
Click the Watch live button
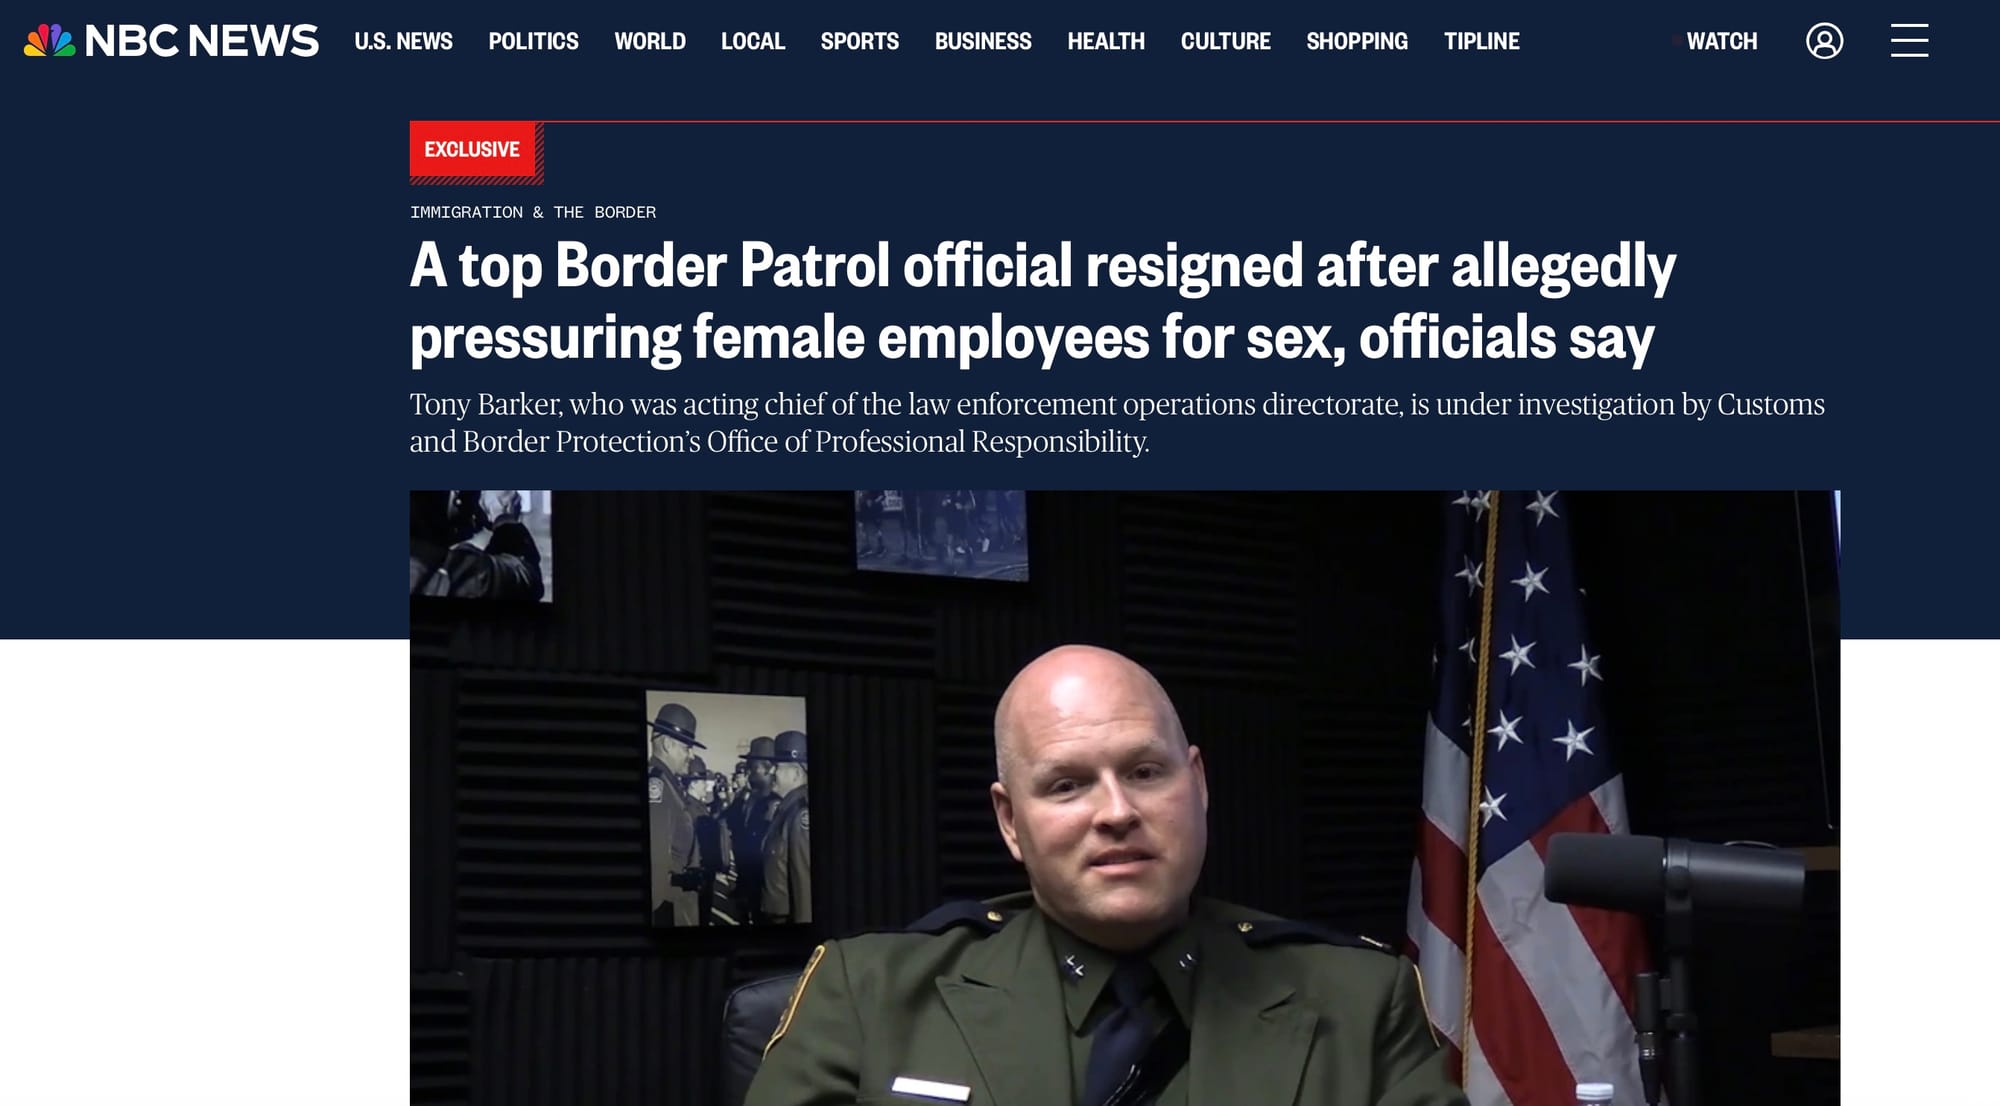[x=1716, y=41]
